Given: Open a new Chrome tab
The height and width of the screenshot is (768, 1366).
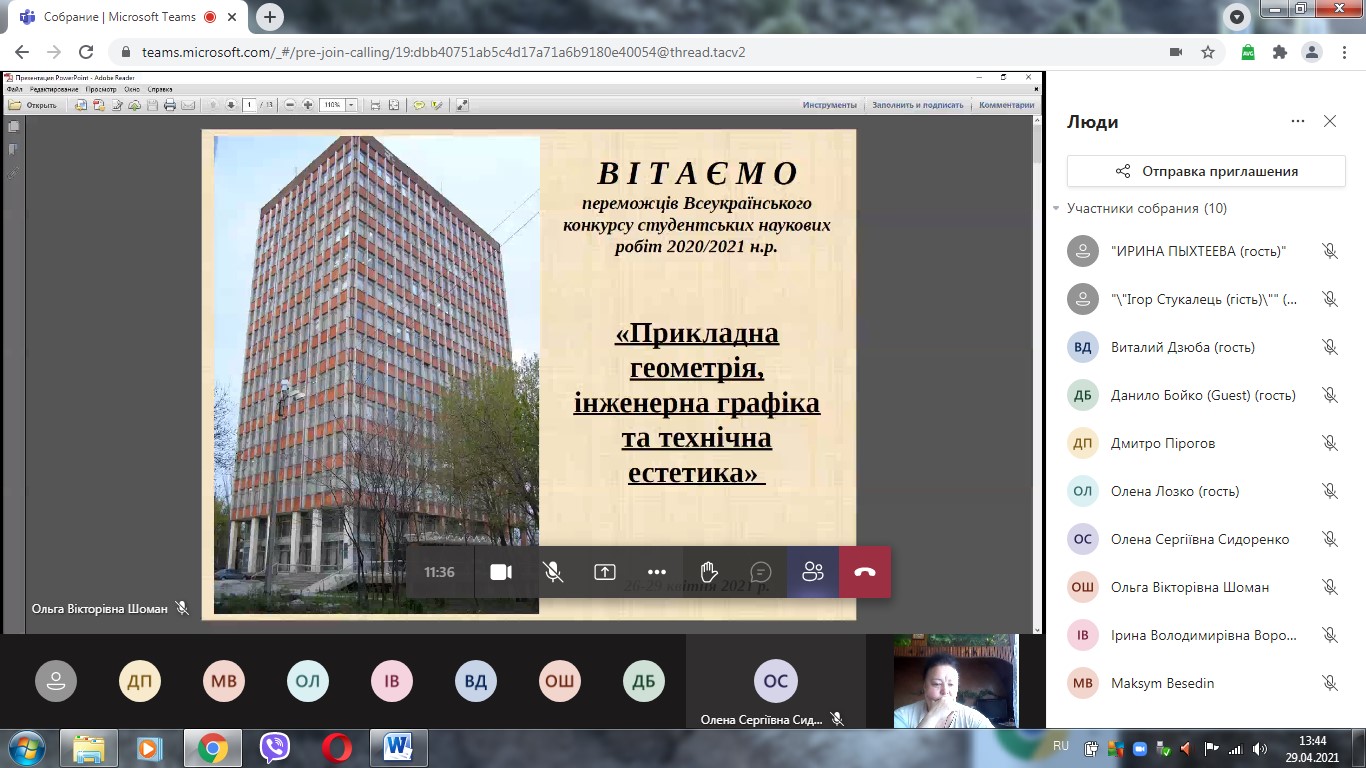Looking at the screenshot, I should (x=270, y=17).
